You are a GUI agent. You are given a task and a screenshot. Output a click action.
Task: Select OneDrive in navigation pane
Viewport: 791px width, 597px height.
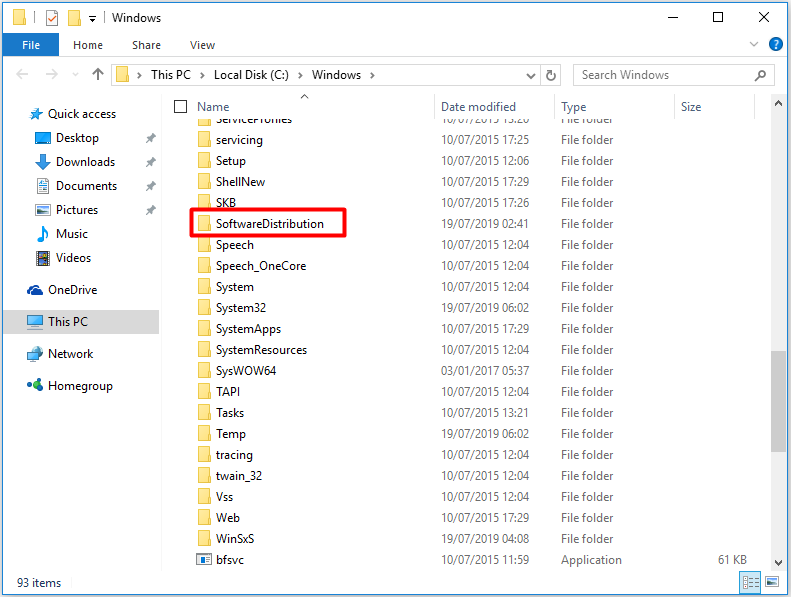point(72,290)
